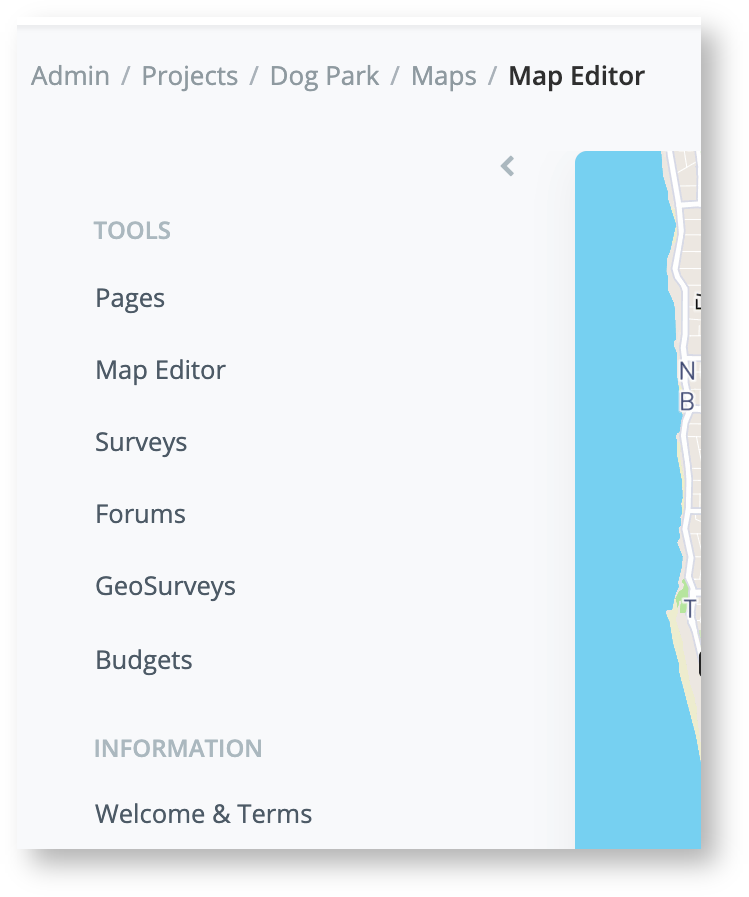Open the Projects breadcrumb link
The width and height of the screenshot is (749, 897).
tap(189, 76)
